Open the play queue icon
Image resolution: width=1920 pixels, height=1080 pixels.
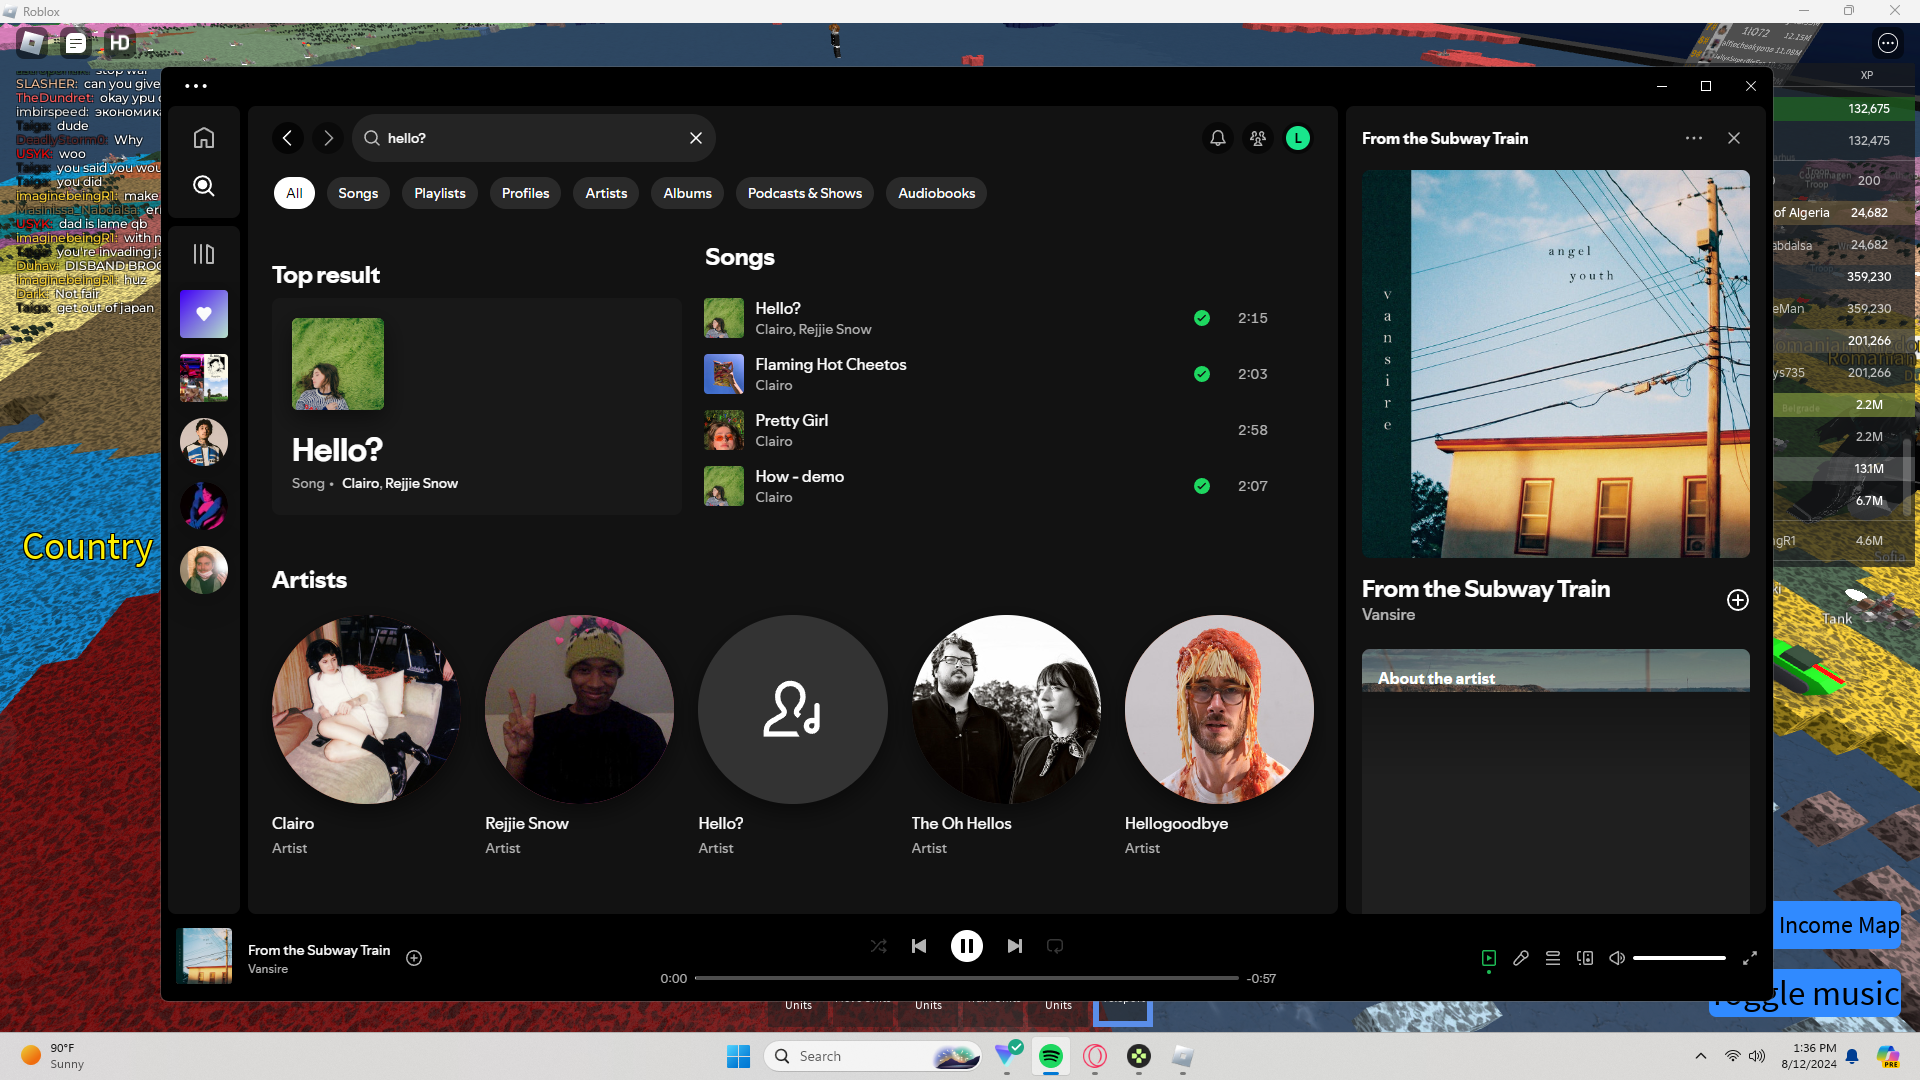tap(1553, 958)
